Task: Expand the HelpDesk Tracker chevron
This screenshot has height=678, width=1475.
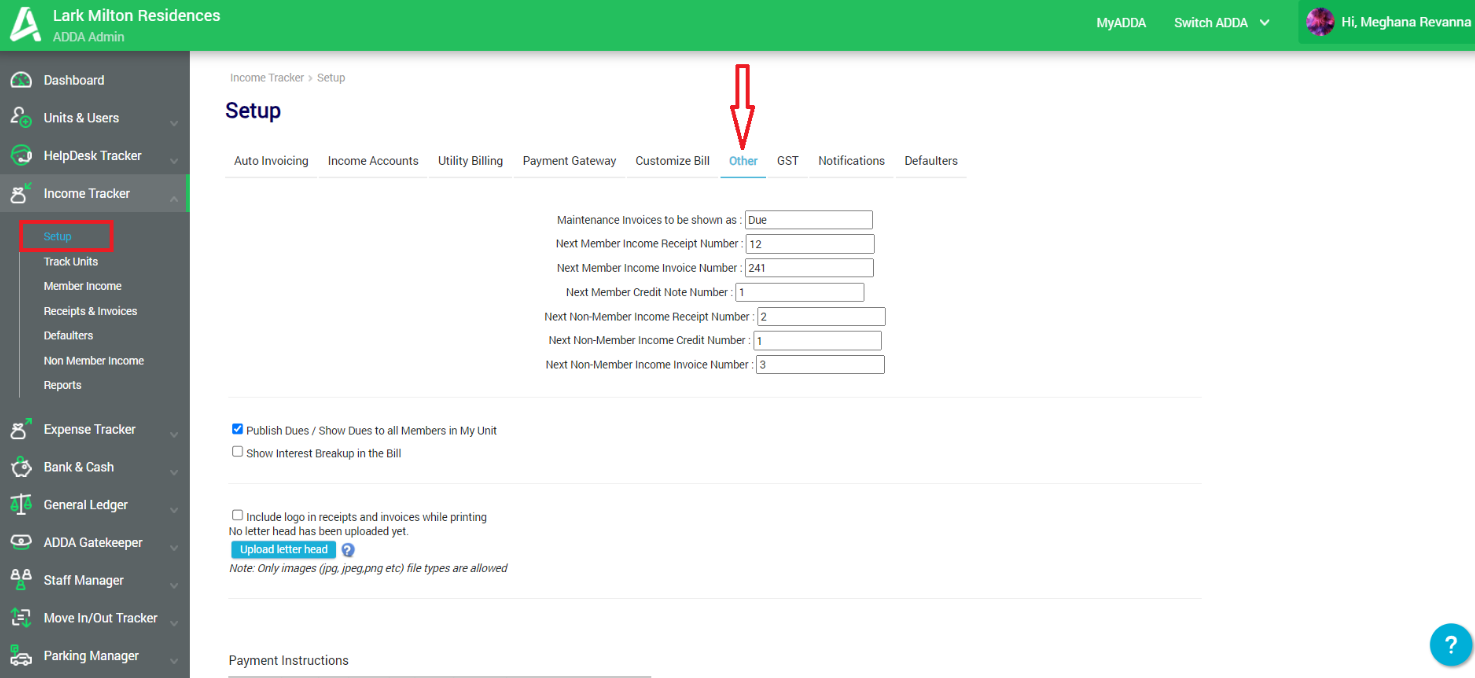Action: click(x=174, y=161)
